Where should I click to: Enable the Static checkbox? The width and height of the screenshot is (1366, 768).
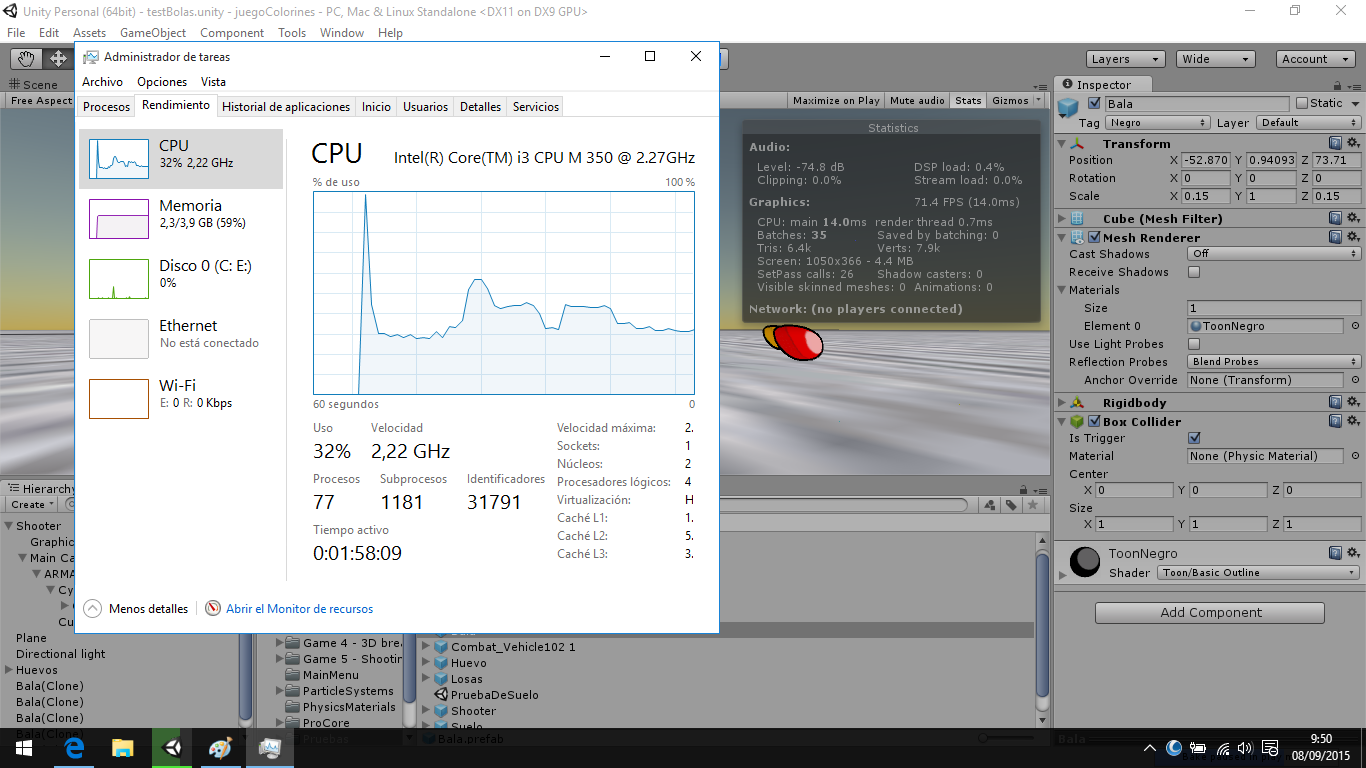1302,103
